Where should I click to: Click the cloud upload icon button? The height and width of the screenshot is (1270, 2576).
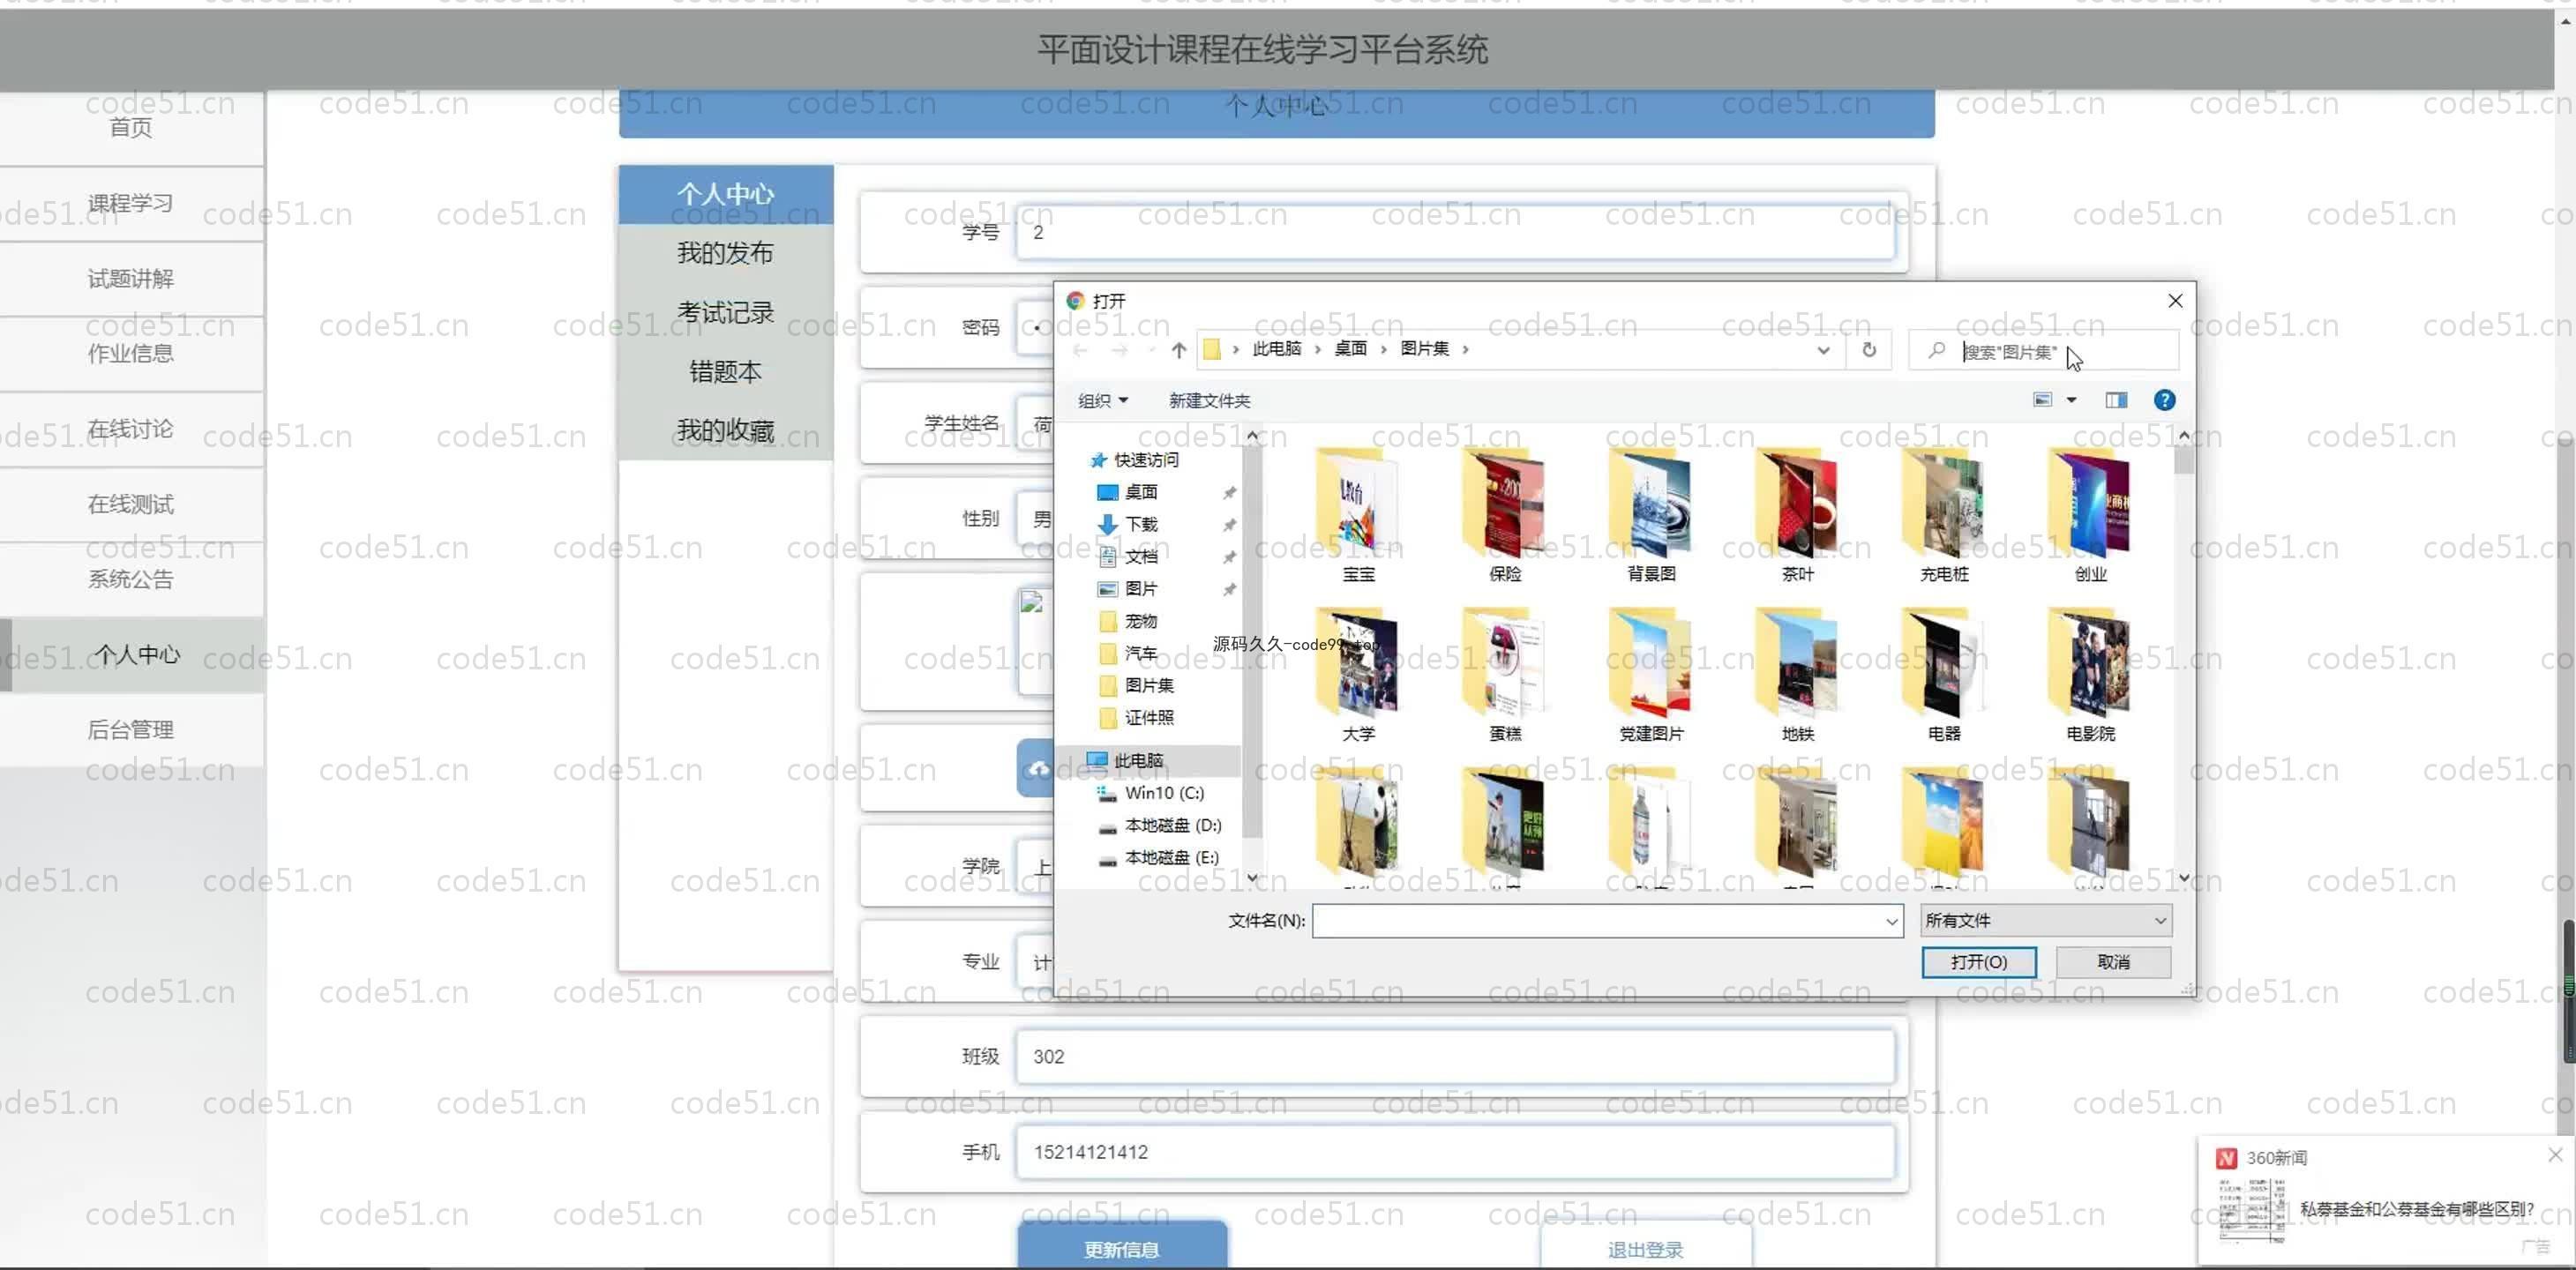[x=1037, y=768]
